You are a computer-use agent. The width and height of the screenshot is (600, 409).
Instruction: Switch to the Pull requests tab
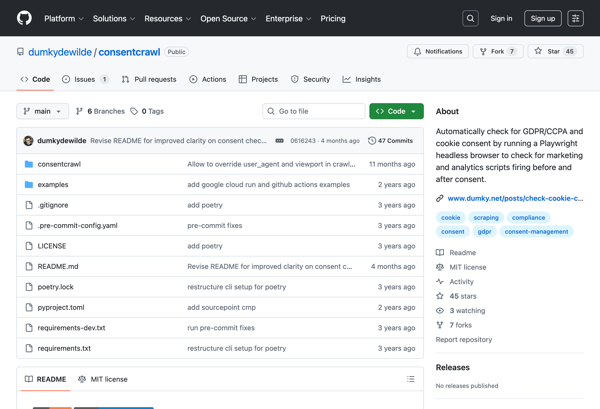coord(148,79)
